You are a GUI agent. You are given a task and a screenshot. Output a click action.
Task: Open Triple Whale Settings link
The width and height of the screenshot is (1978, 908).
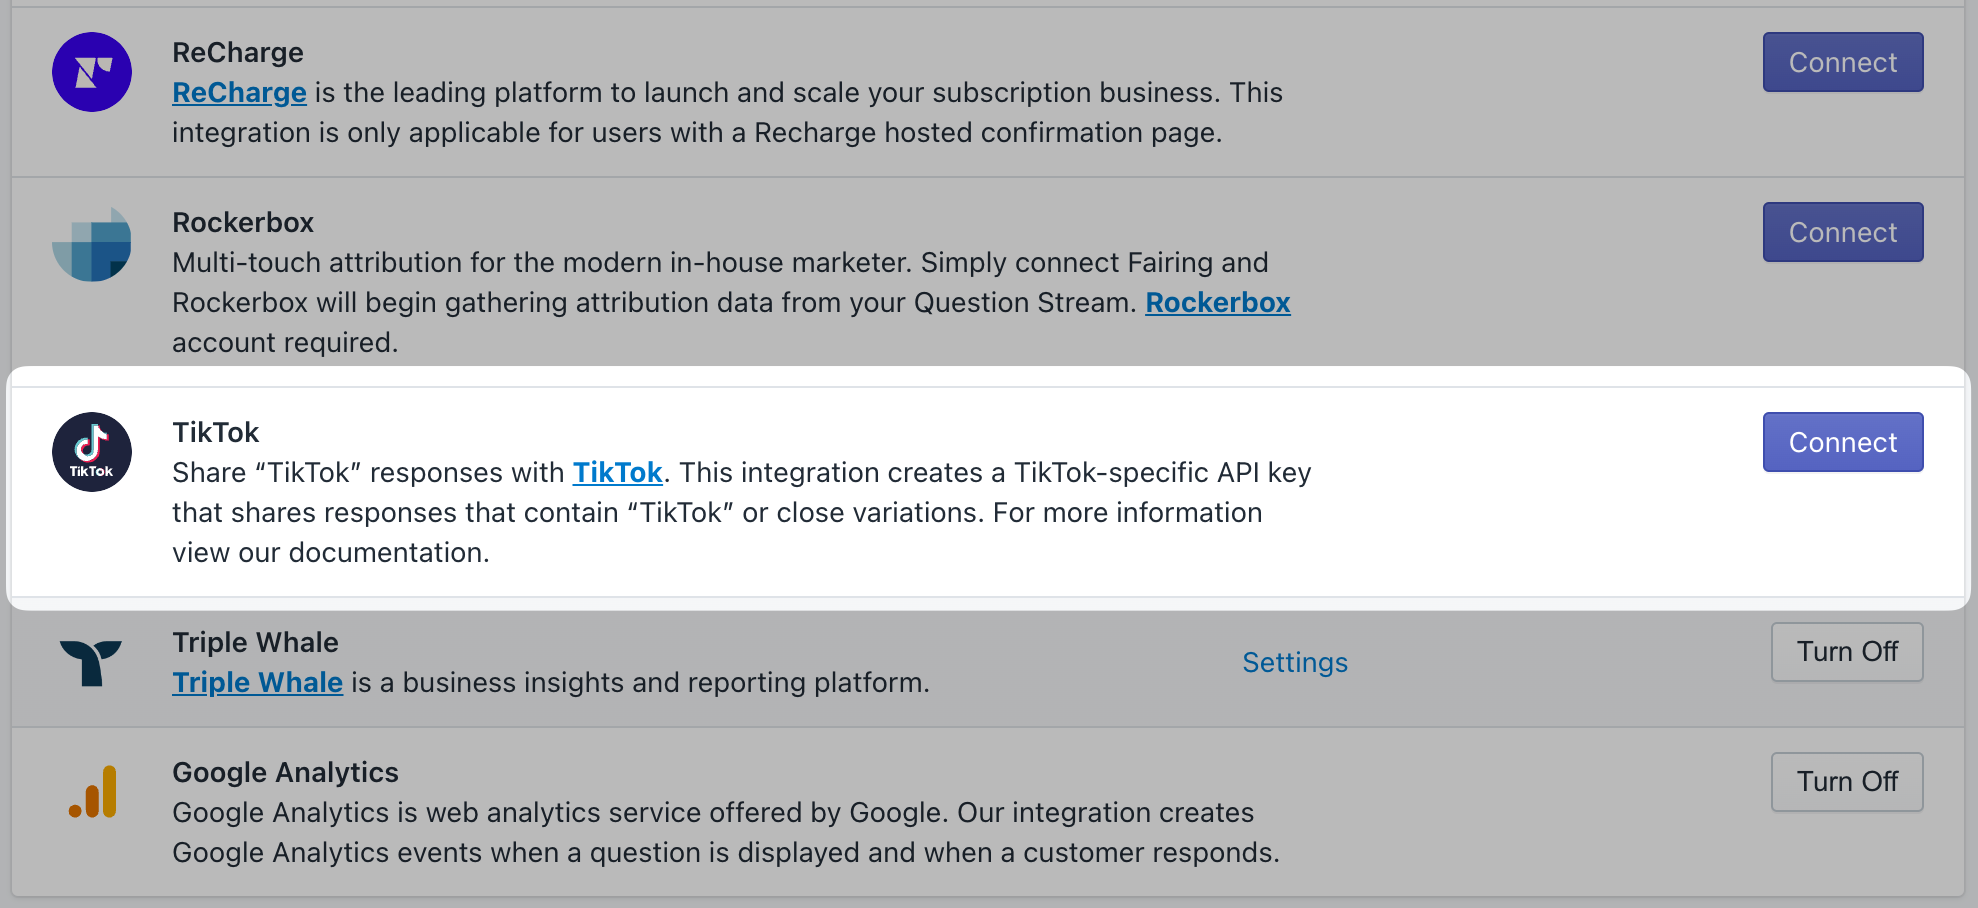click(1295, 662)
